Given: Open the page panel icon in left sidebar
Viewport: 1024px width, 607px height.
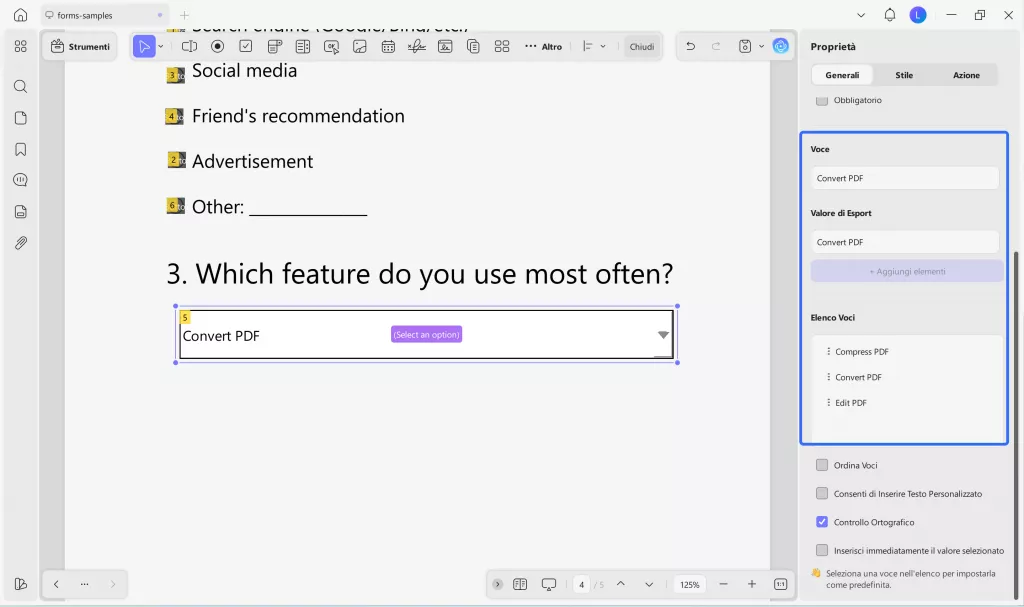Looking at the screenshot, I should tap(20, 118).
